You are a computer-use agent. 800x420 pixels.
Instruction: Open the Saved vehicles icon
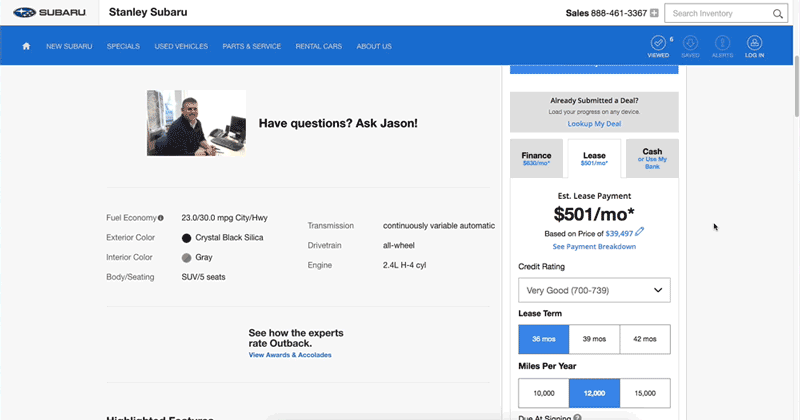tap(690, 46)
